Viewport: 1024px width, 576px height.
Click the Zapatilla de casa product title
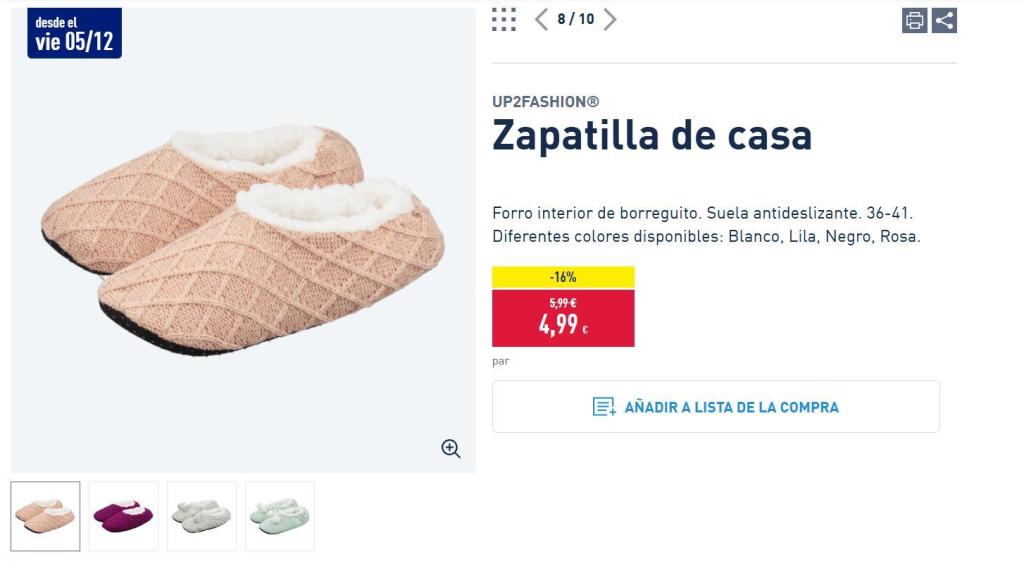pyautogui.click(x=651, y=134)
